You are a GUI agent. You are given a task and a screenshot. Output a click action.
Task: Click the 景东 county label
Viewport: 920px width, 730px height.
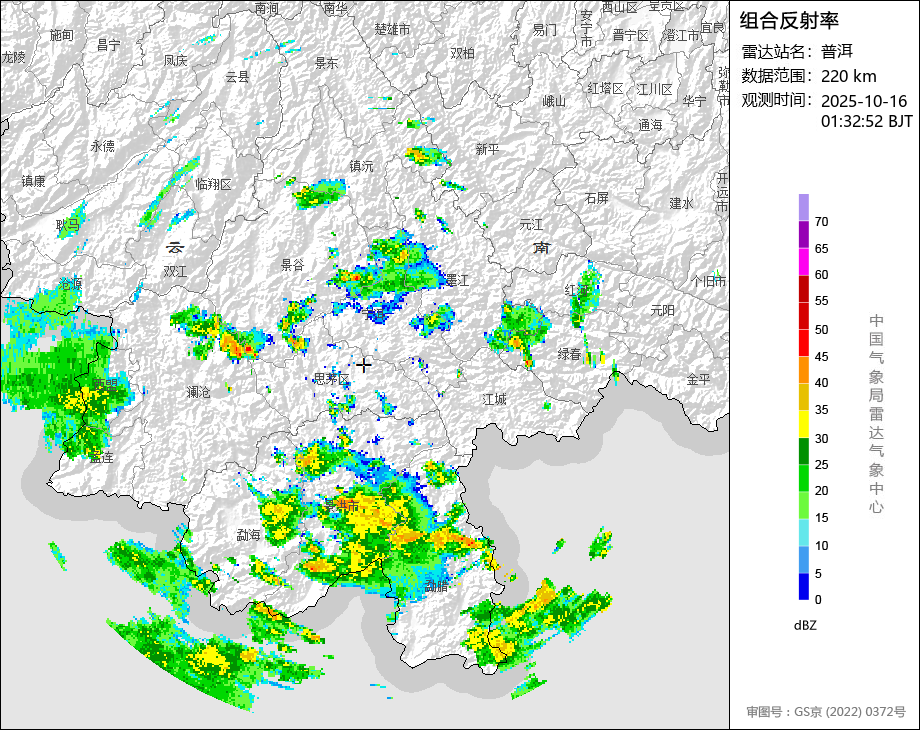tap(327, 63)
